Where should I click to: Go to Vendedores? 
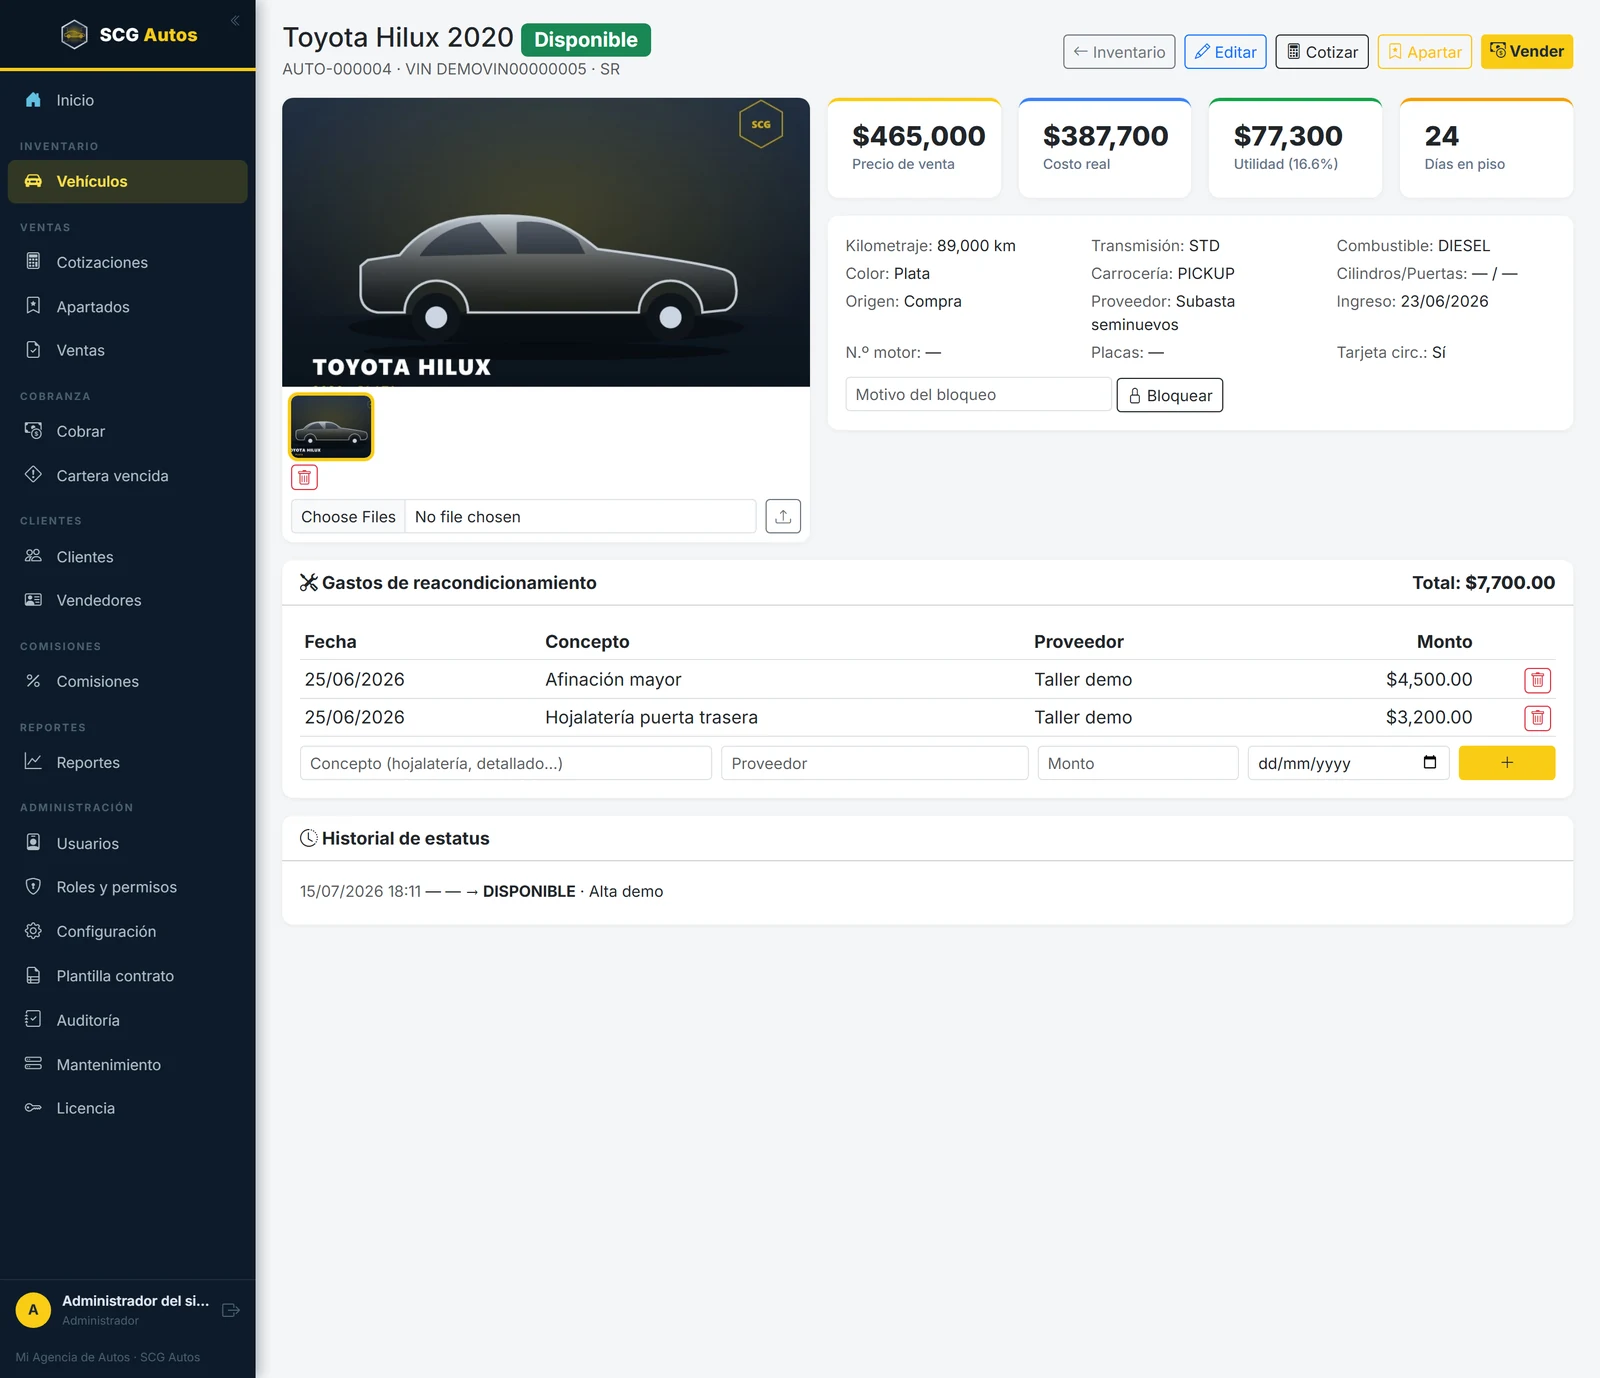pos(128,600)
